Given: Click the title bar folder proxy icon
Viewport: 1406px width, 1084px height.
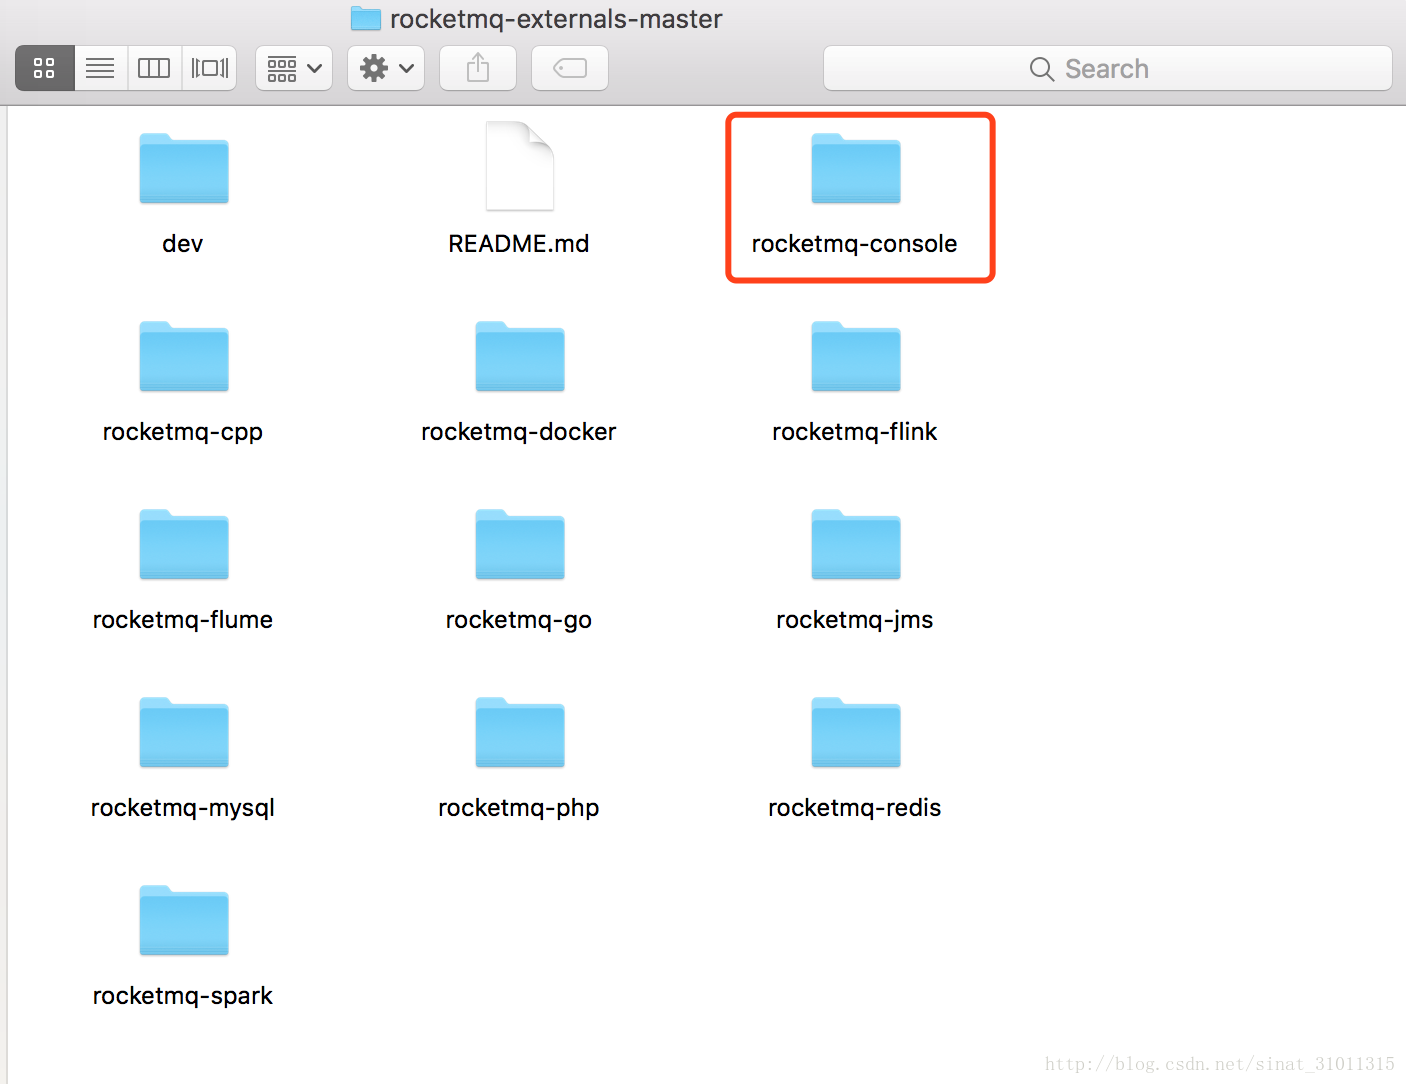Looking at the screenshot, I should coord(366,19).
